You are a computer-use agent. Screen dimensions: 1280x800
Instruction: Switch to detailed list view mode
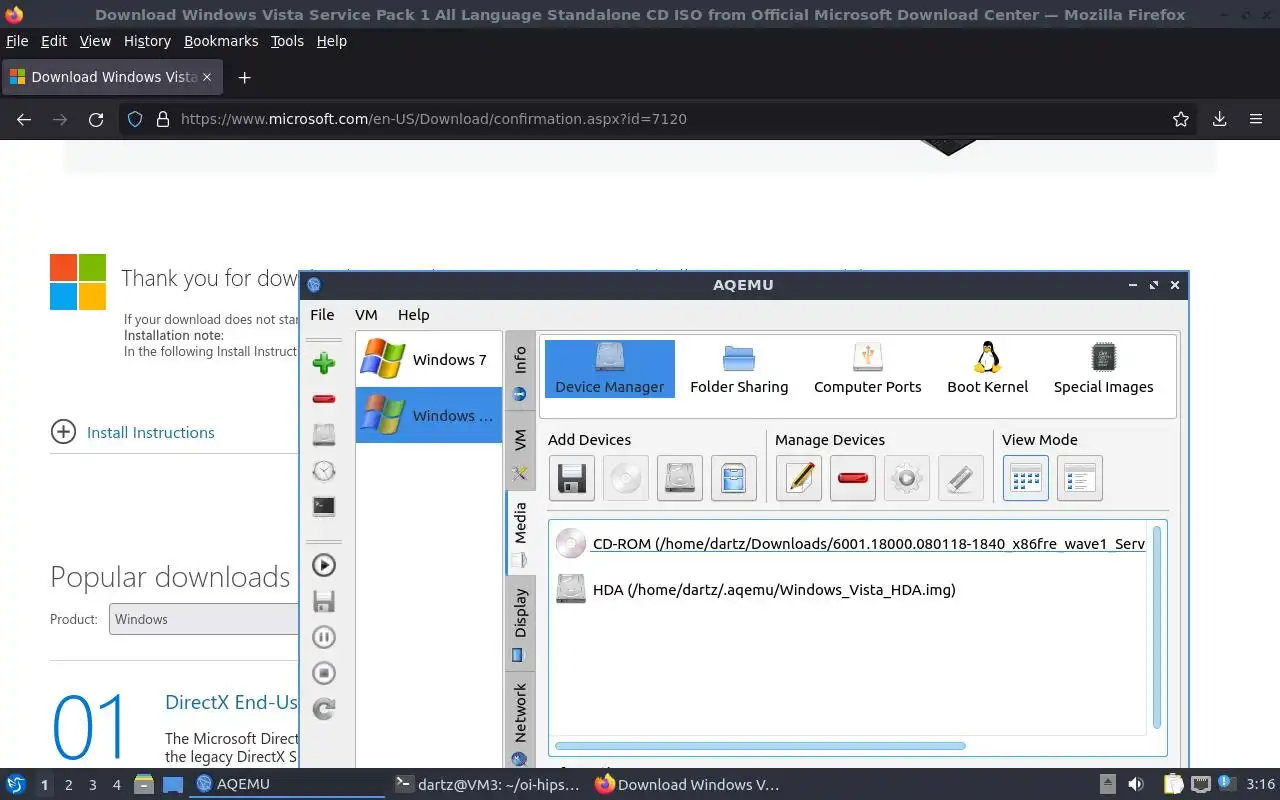point(1080,478)
